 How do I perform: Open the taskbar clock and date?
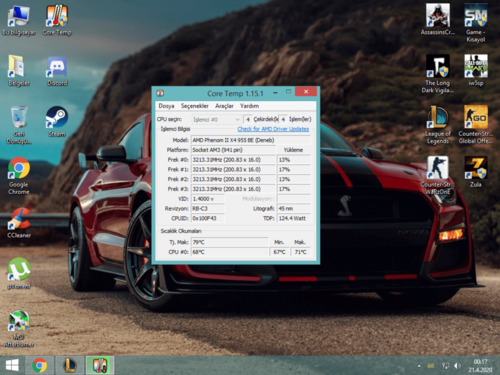pos(480,365)
